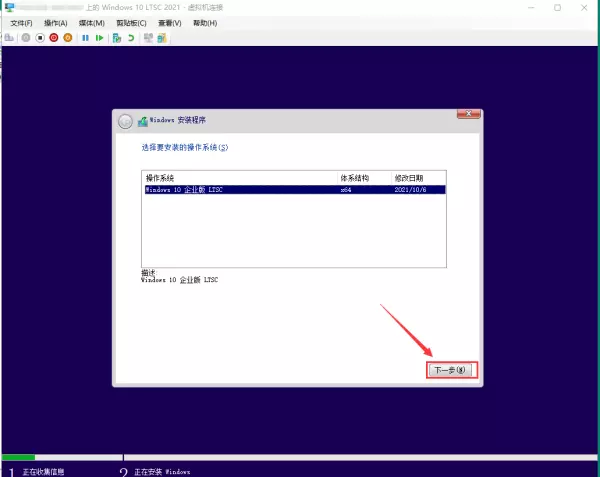Pause the virtual machine
This screenshot has width=600, height=477.
point(85,38)
